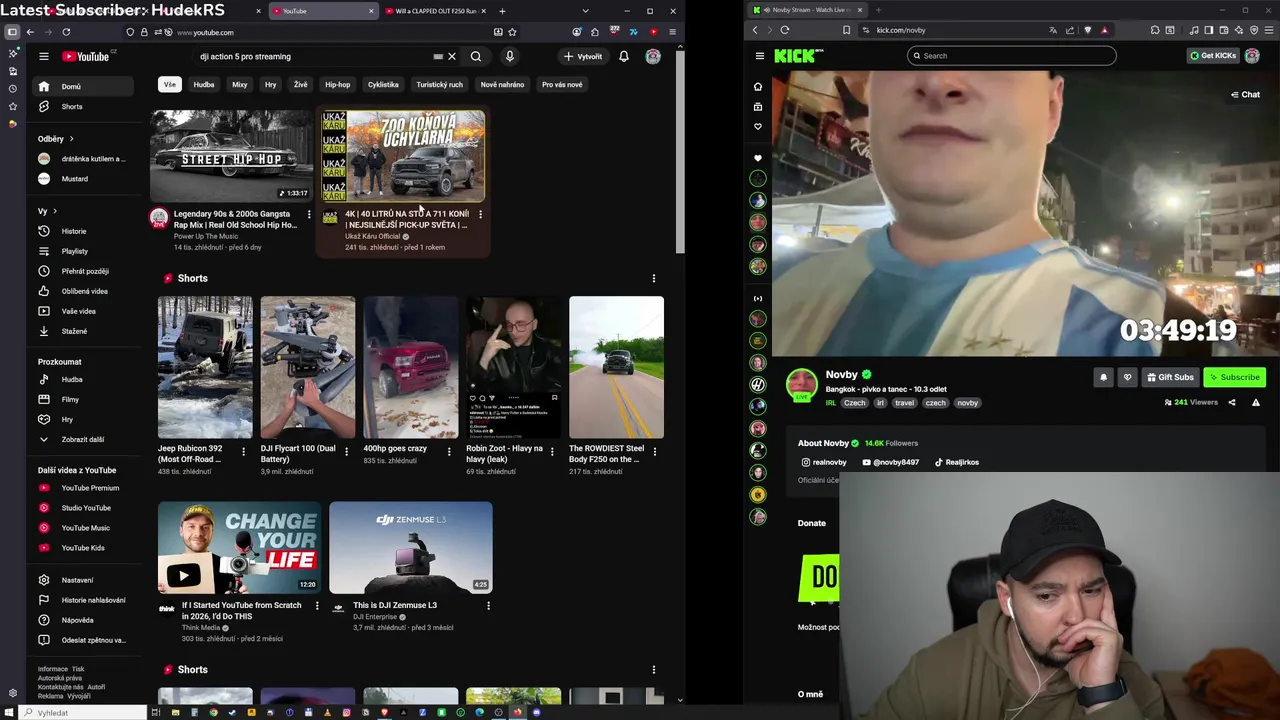Toggle Chat panel on Kick stream
The width and height of the screenshot is (1280, 720).
coord(1245,95)
